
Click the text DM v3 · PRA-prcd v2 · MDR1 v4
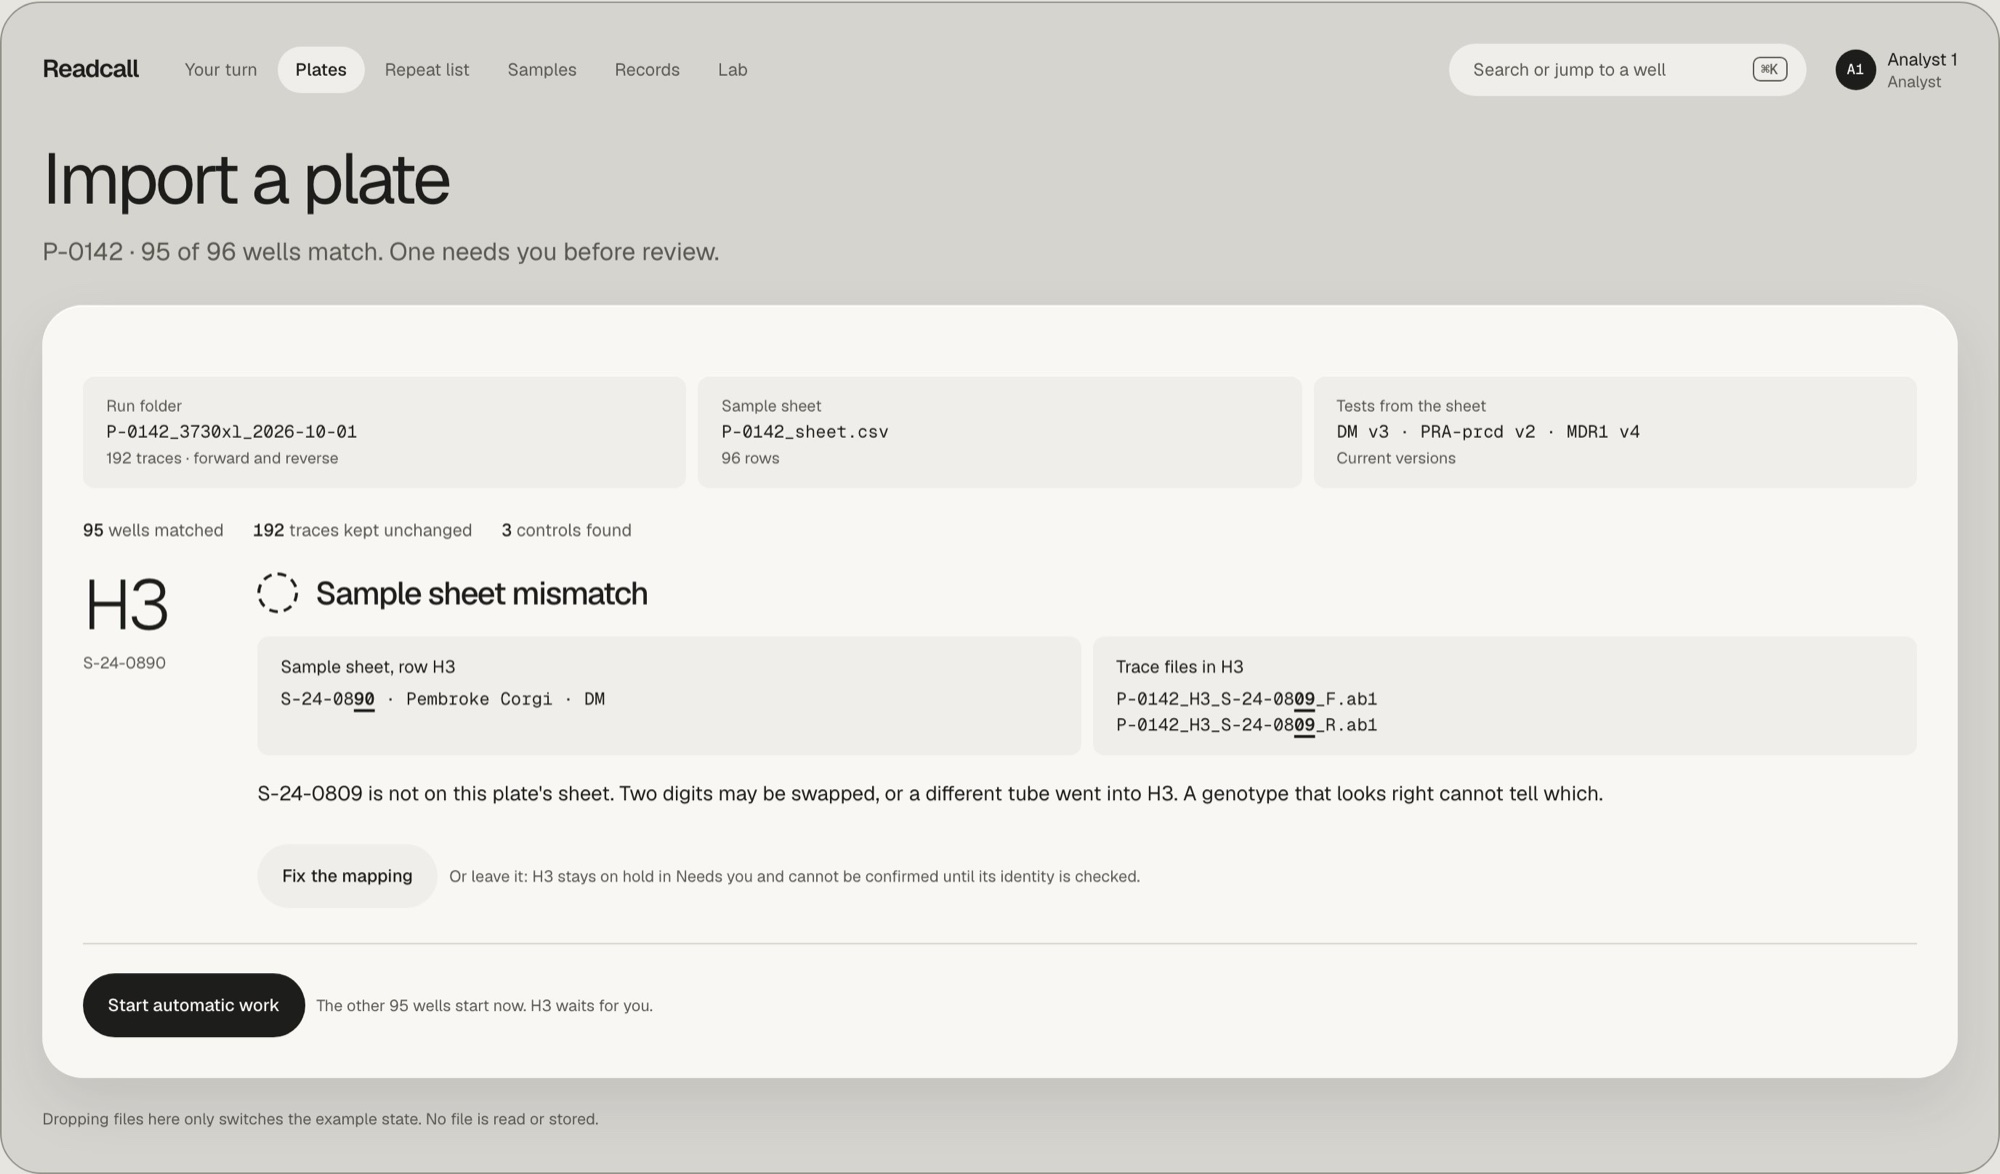click(1488, 432)
